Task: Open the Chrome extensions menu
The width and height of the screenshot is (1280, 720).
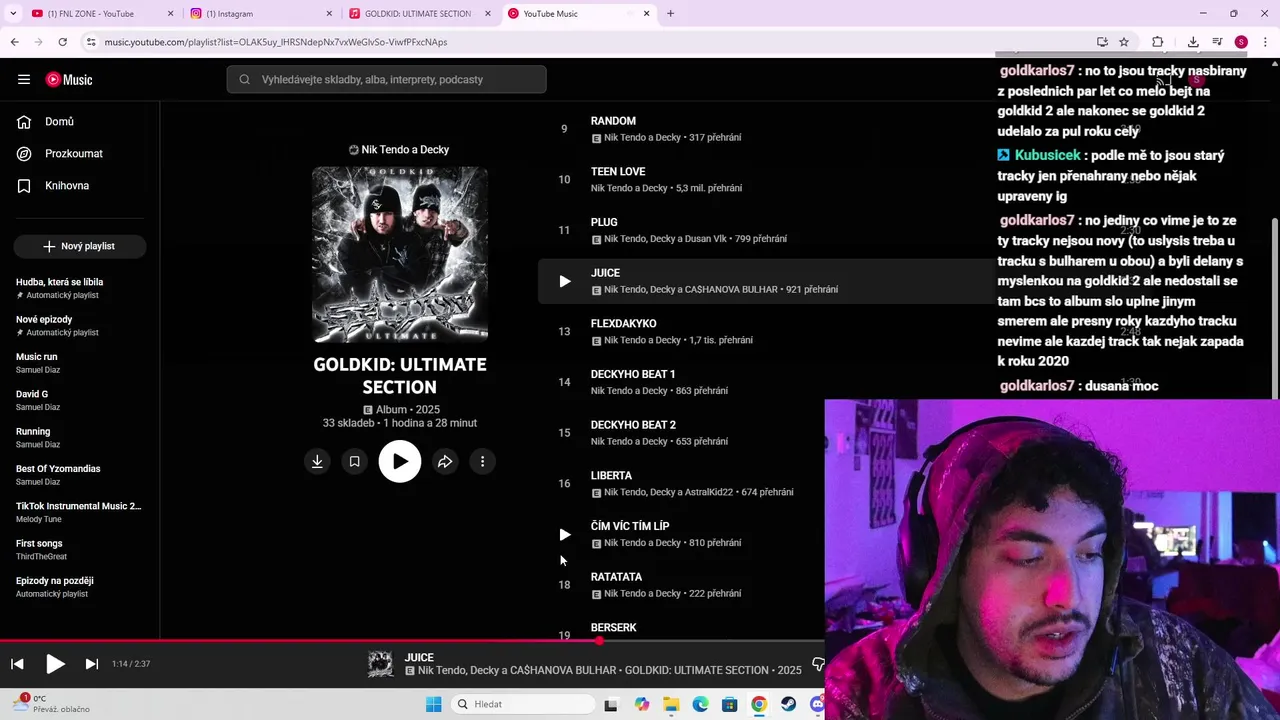Action: 1157,42
